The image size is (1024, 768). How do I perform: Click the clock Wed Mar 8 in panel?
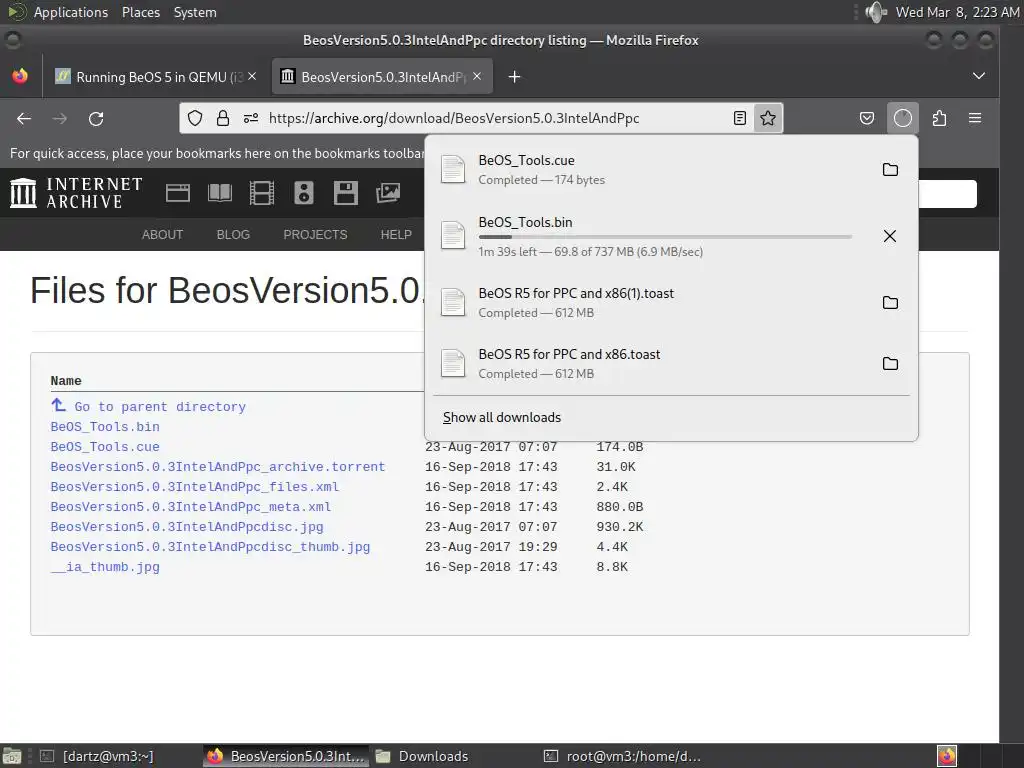(957, 12)
